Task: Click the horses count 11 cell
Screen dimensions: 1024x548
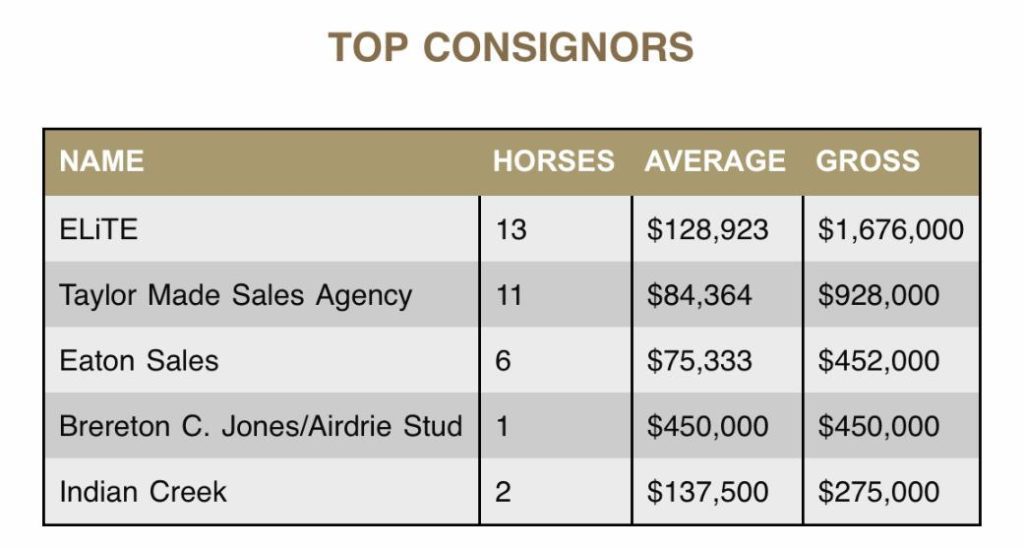Action: point(556,295)
